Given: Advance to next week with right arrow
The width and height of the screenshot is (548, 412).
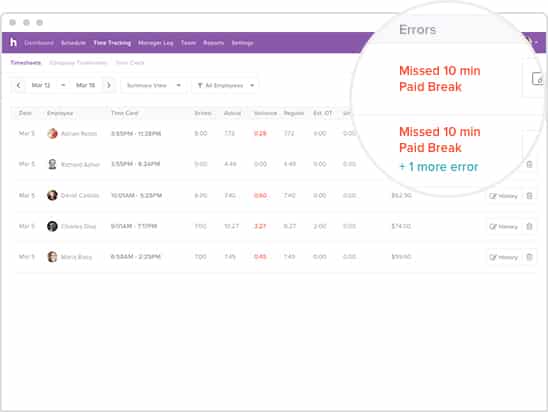Looking at the screenshot, I should 109,85.
